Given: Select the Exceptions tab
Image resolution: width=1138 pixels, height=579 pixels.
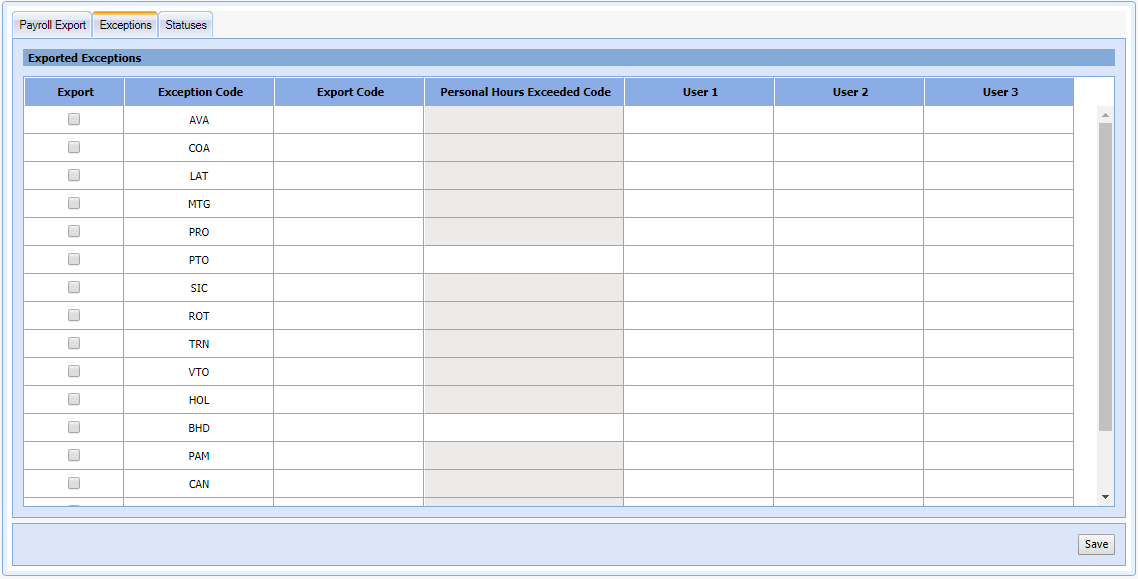Looking at the screenshot, I should pyautogui.click(x=126, y=25).
